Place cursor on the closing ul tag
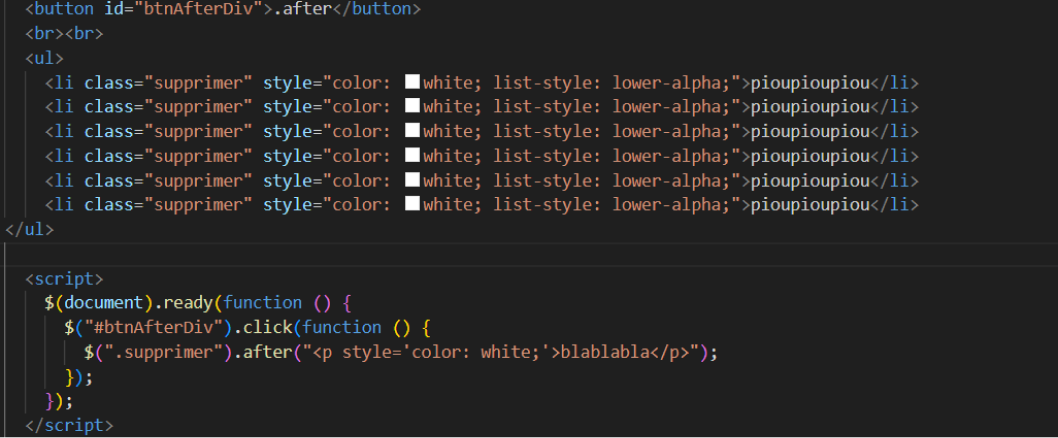 point(29,229)
